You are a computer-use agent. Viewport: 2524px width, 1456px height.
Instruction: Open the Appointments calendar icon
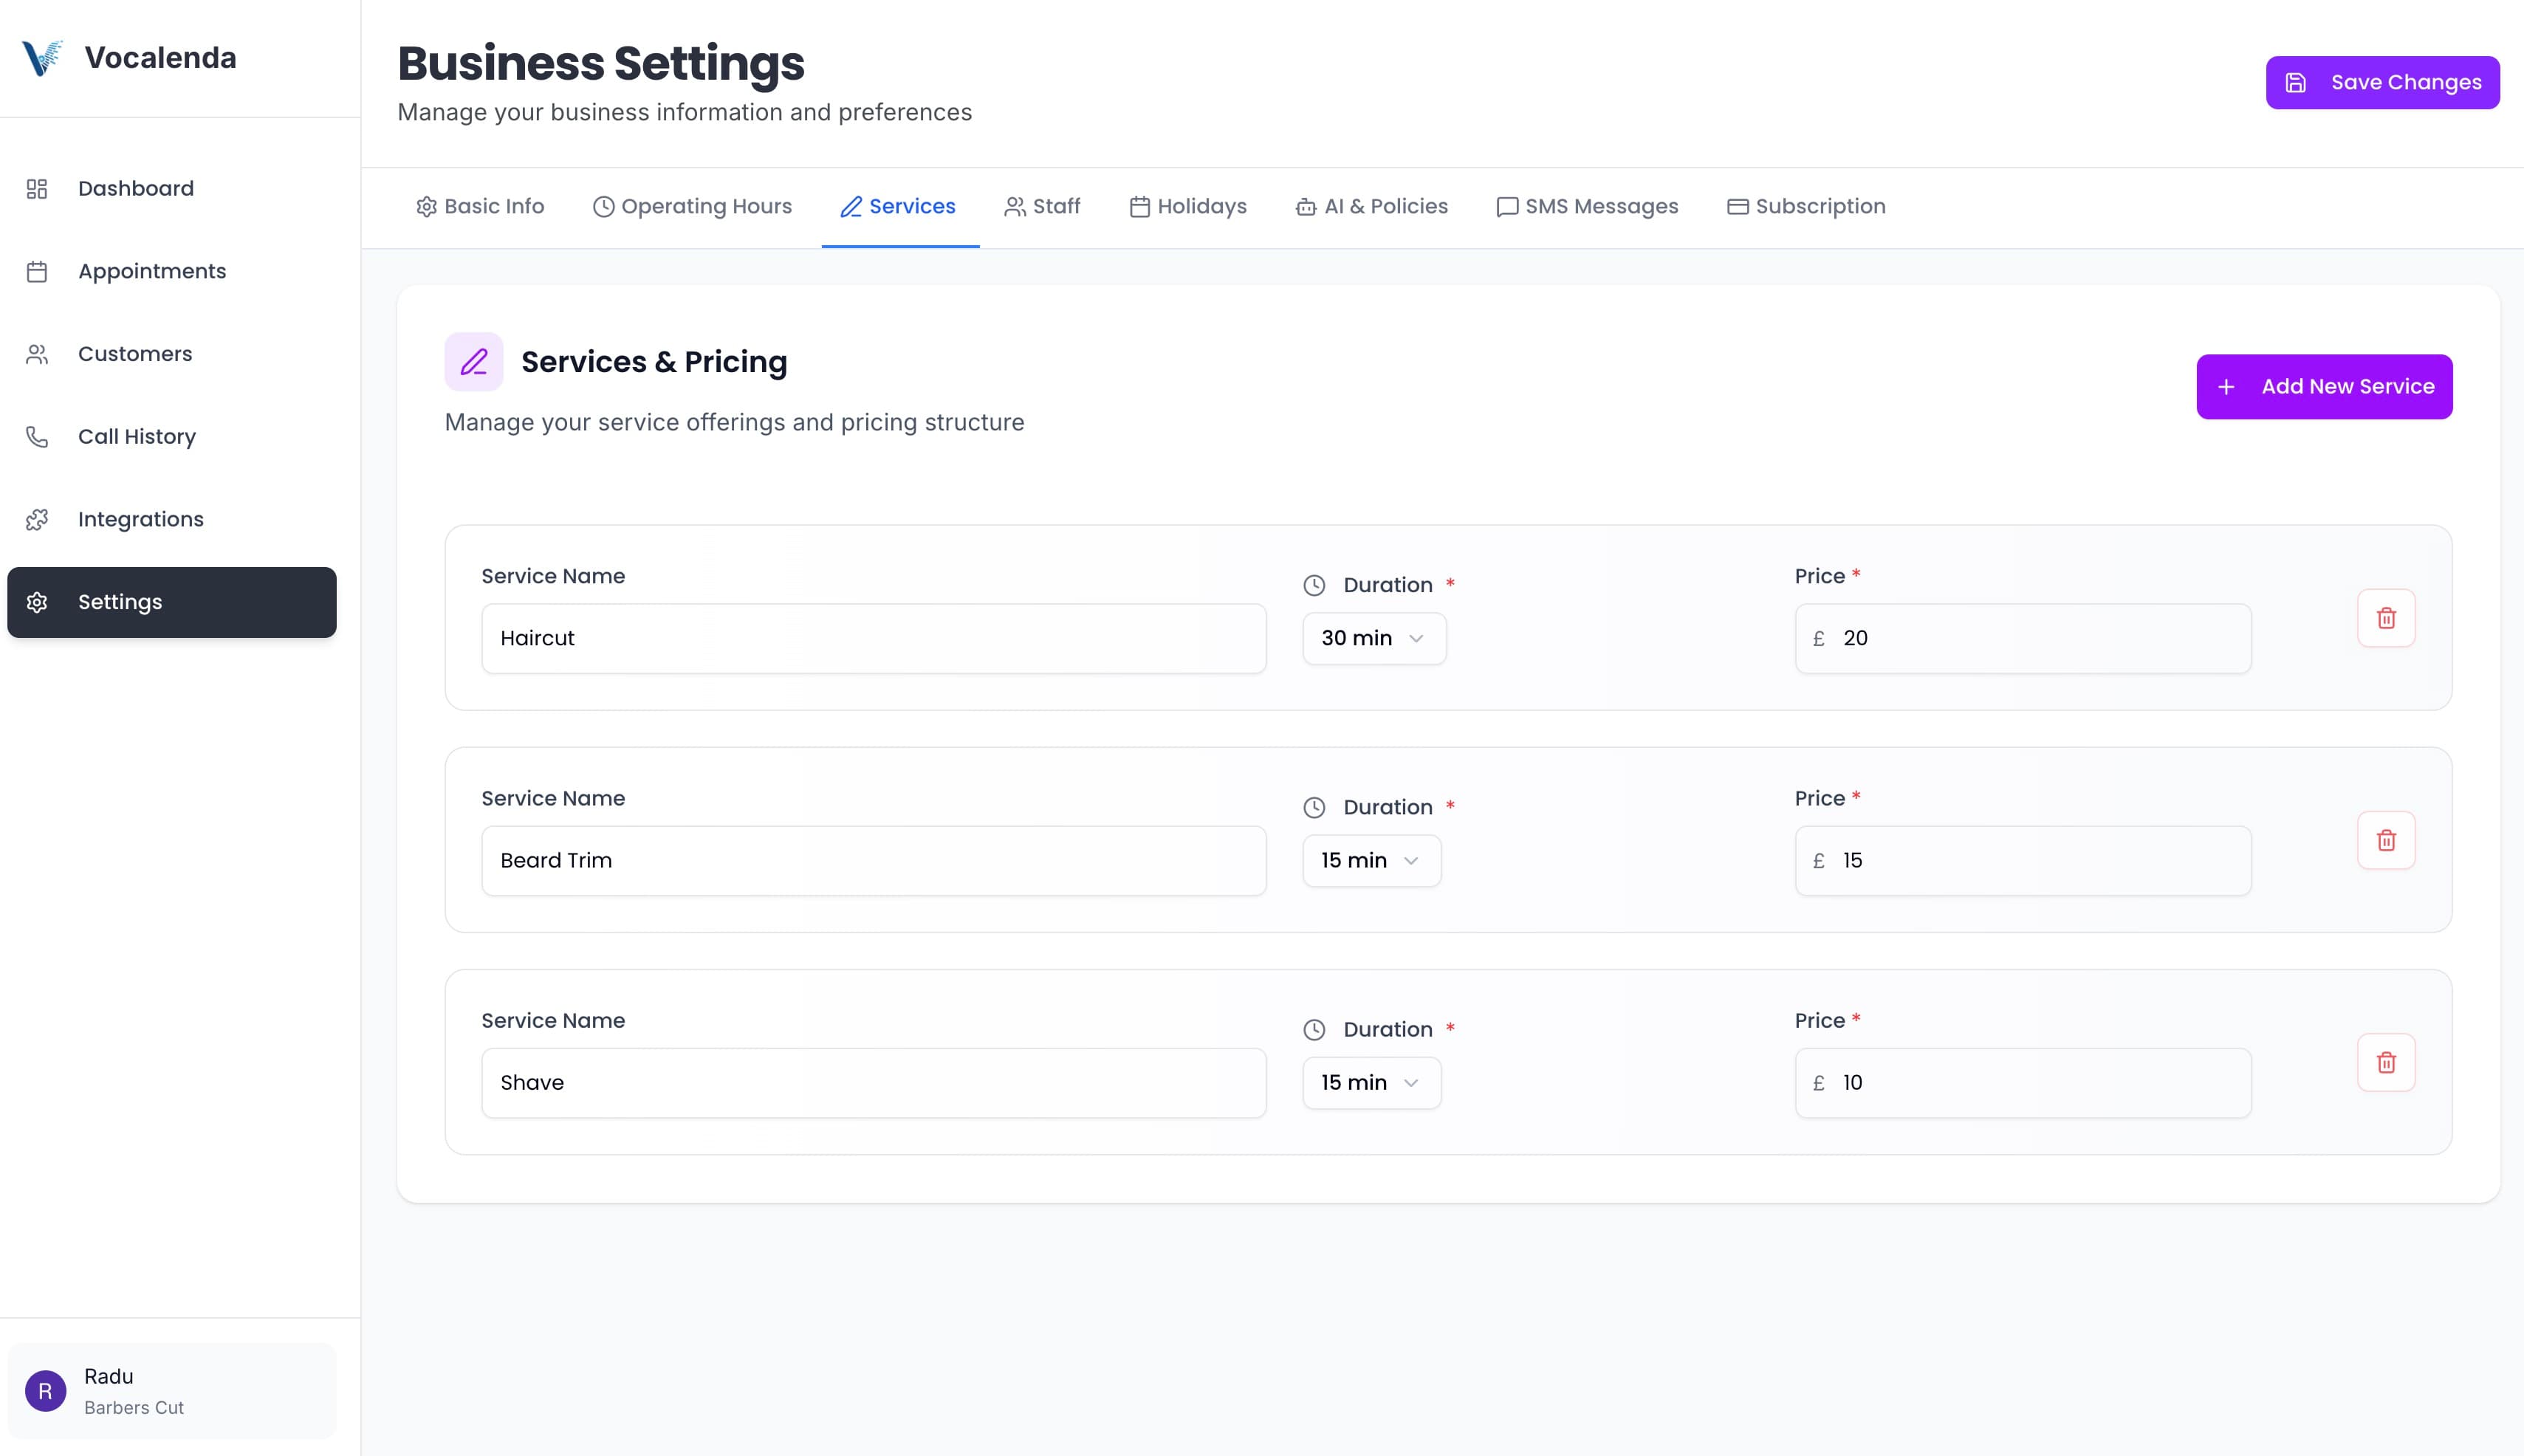coord(37,271)
